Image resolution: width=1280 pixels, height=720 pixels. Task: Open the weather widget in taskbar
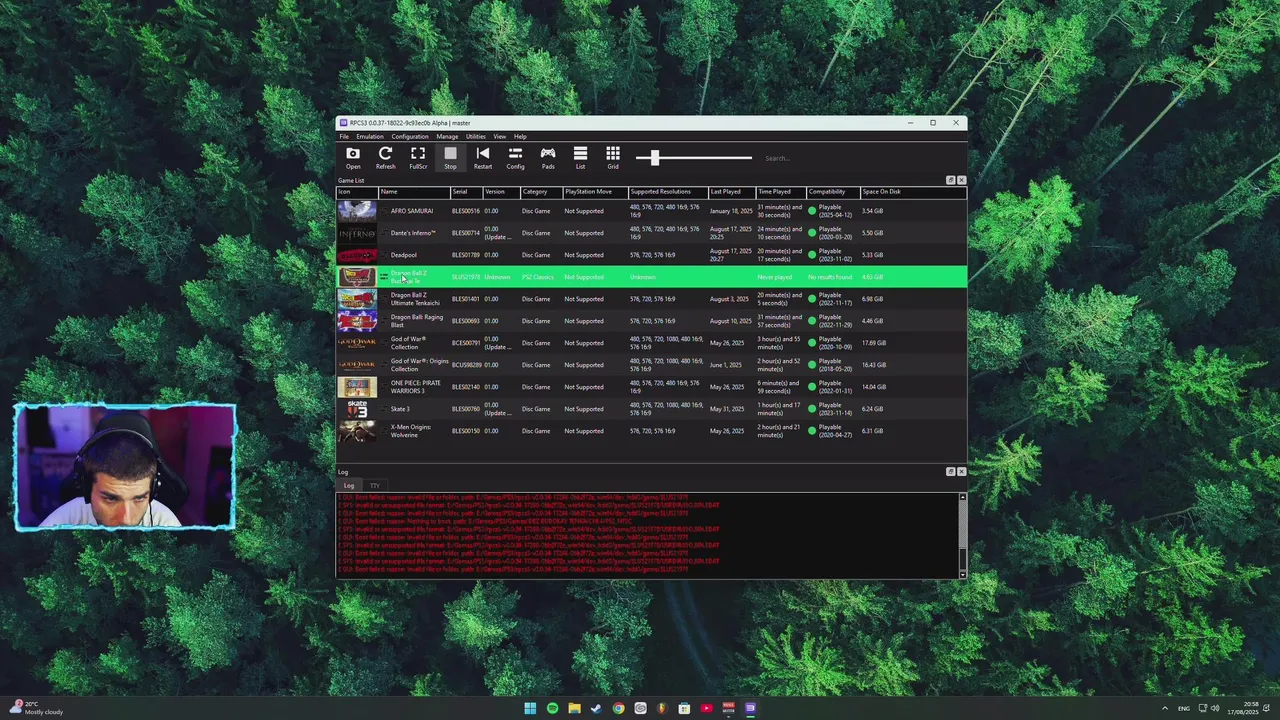click(x=35, y=708)
